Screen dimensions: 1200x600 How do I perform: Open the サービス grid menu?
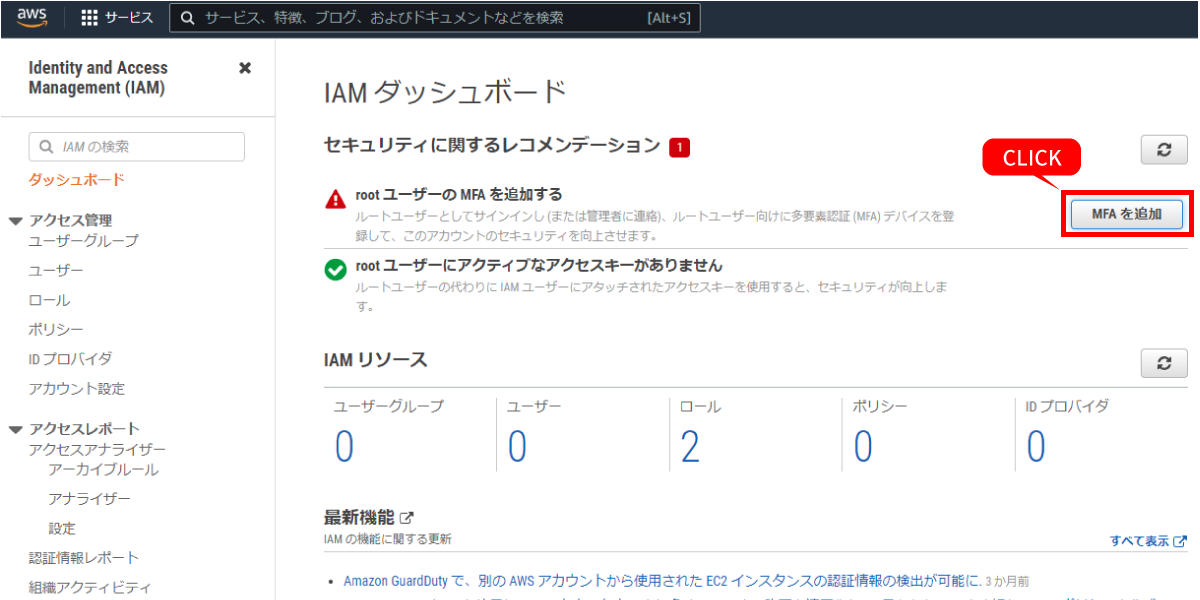click(x=117, y=18)
